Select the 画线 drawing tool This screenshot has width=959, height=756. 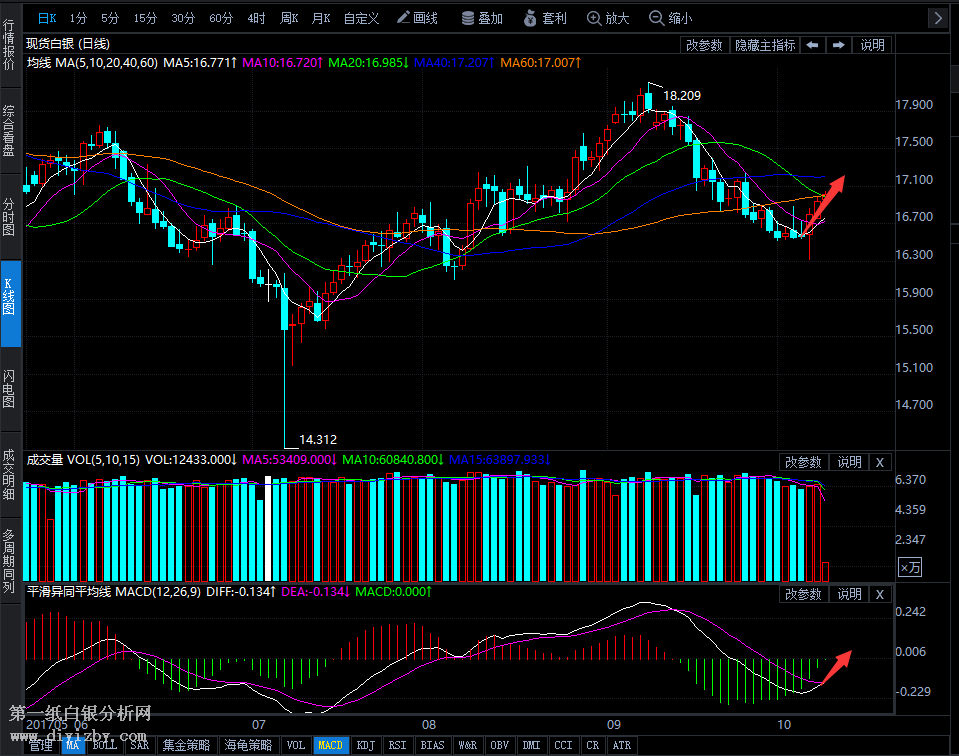pos(416,18)
